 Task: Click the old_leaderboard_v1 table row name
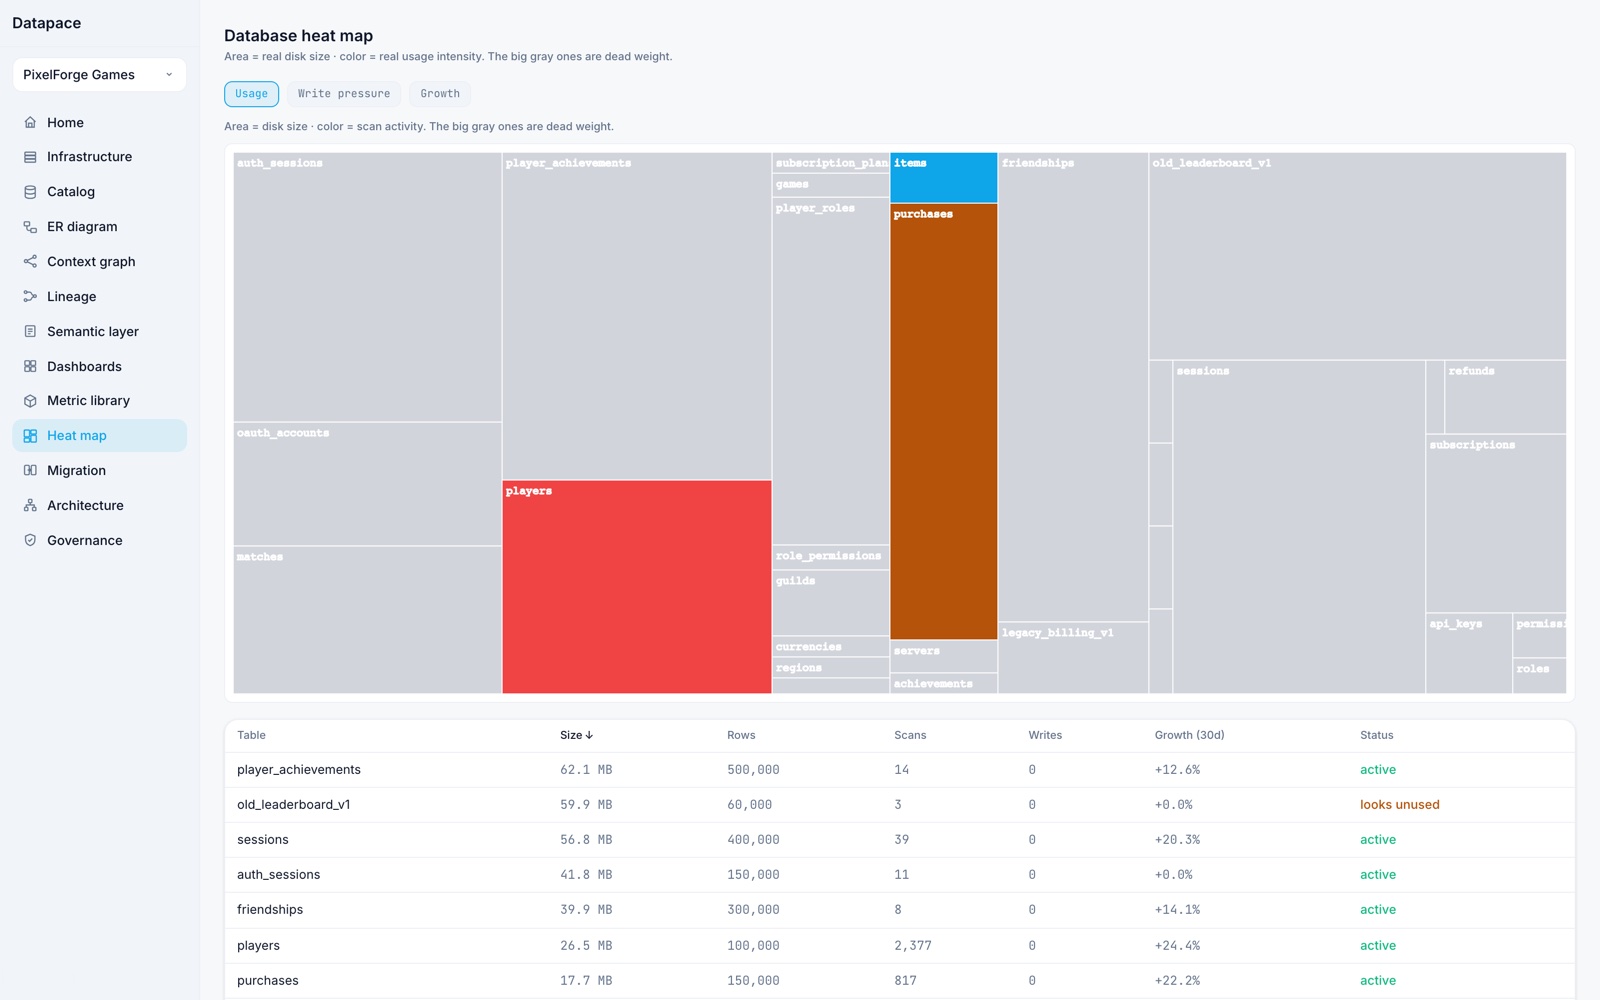point(294,805)
